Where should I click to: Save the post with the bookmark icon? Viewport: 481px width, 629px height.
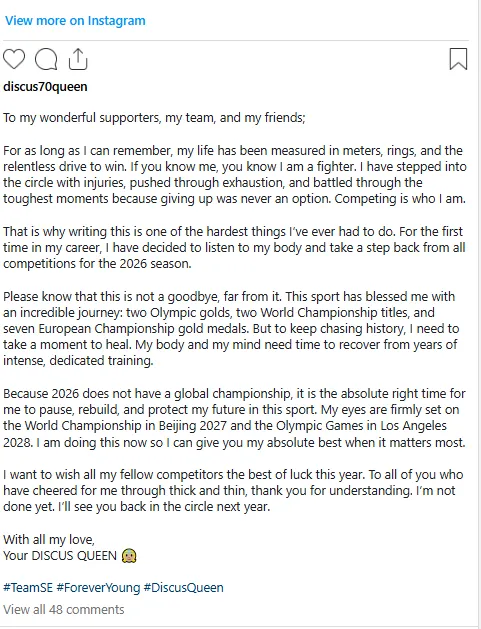click(x=458, y=59)
